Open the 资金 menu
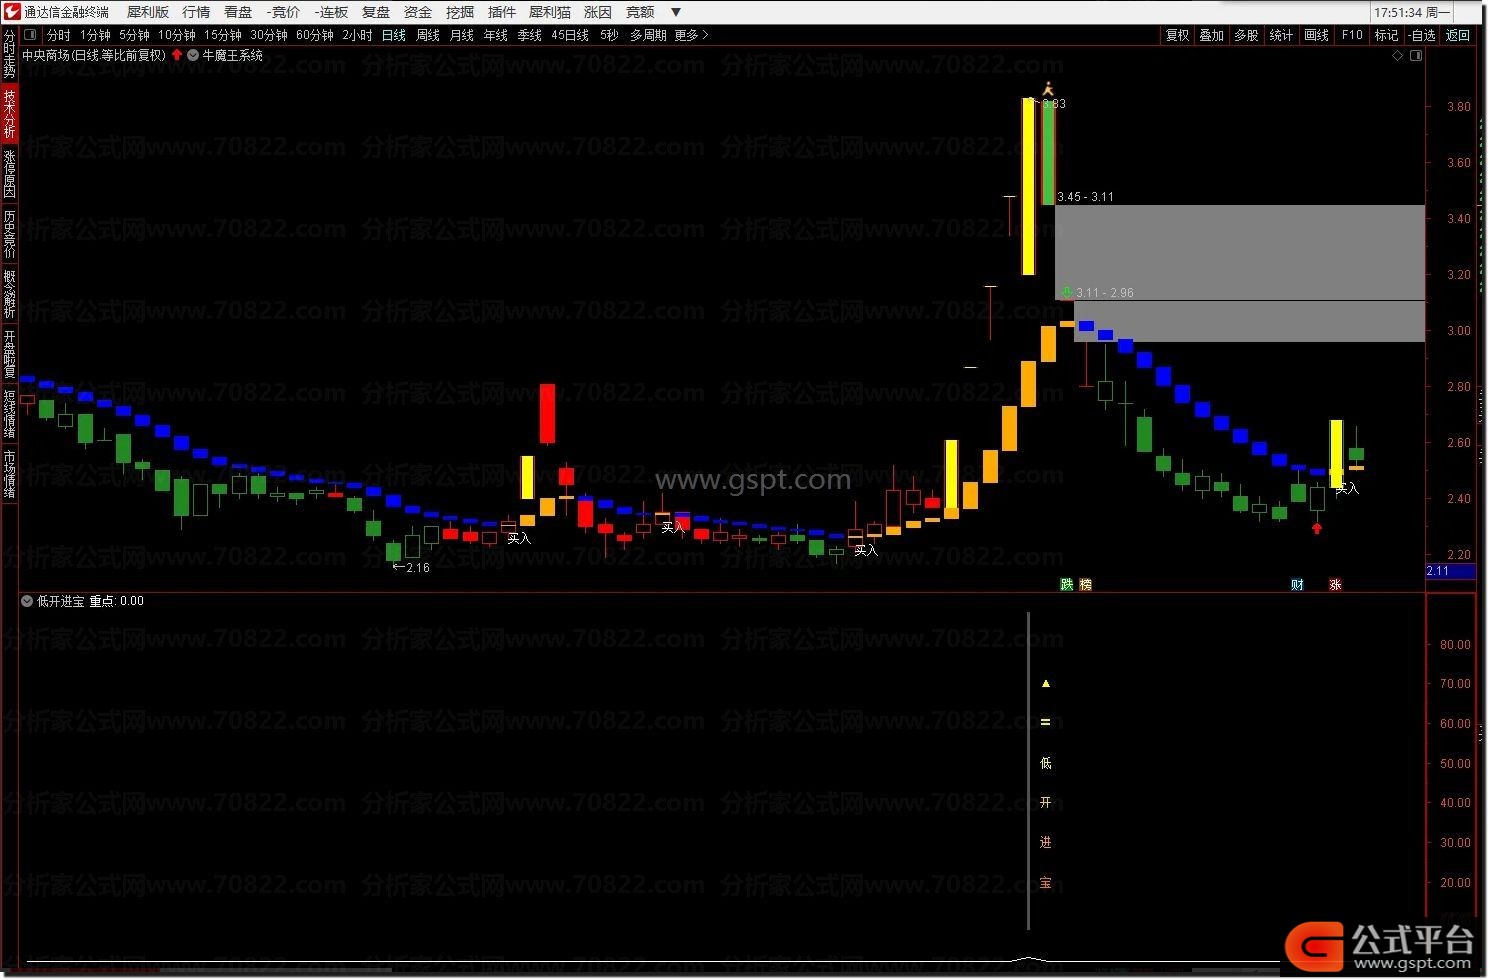This screenshot has height=980, width=1490. coord(418,12)
